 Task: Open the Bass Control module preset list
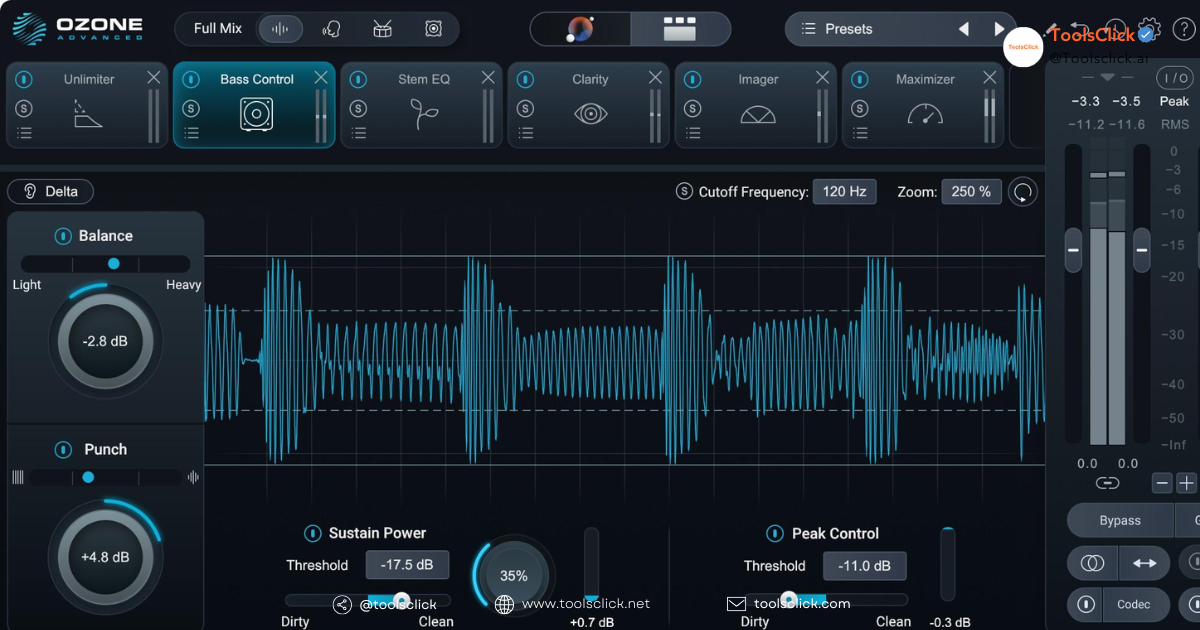click(x=191, y=132)
